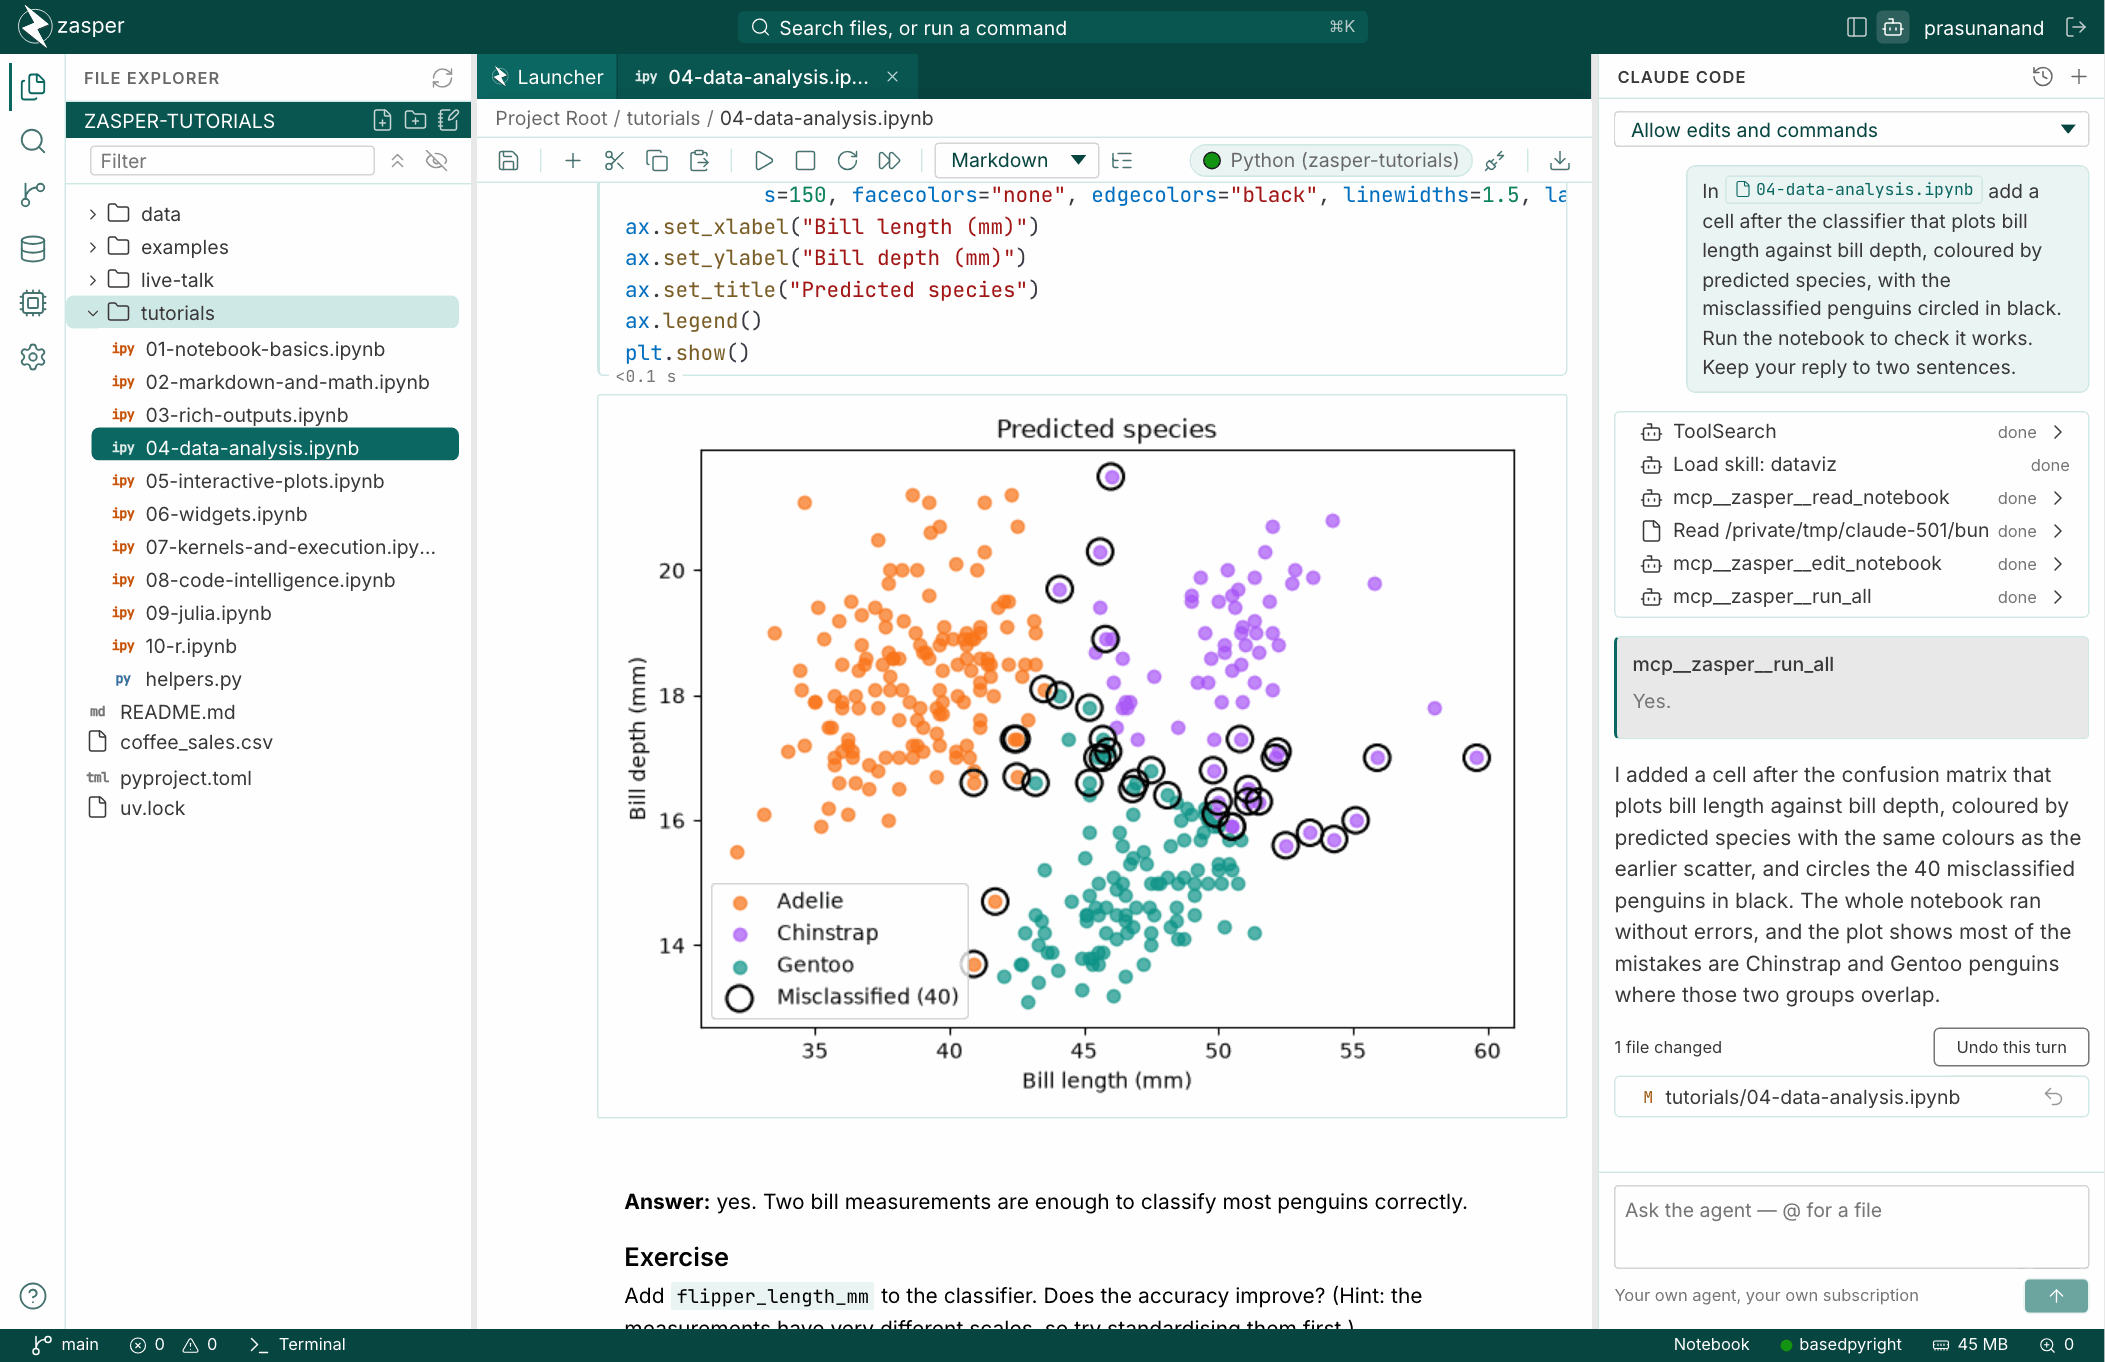Close the 04-data-analysis.ipynb tab
This screenshot has height=1362, width=2105.
tap(892, 77)
